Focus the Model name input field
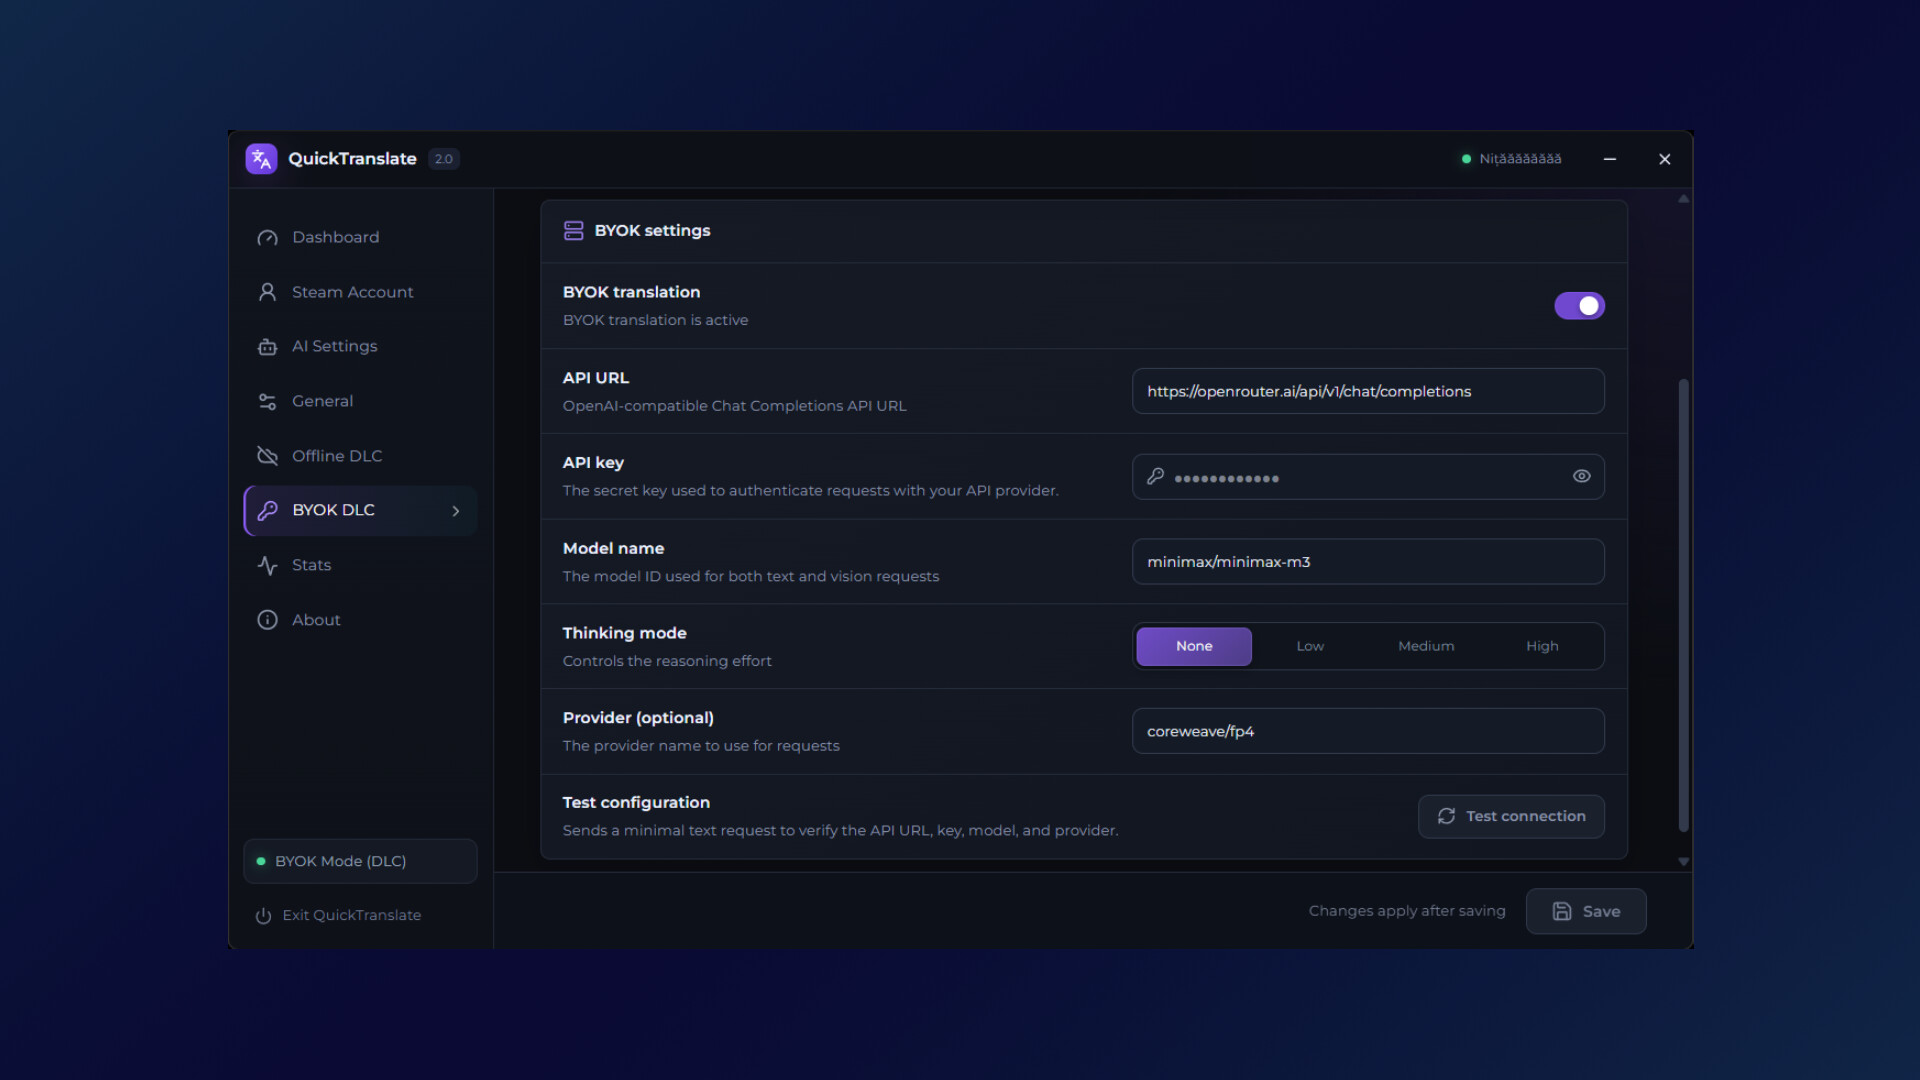Screen dimensions: 1920x1080 coord(1368,562)
